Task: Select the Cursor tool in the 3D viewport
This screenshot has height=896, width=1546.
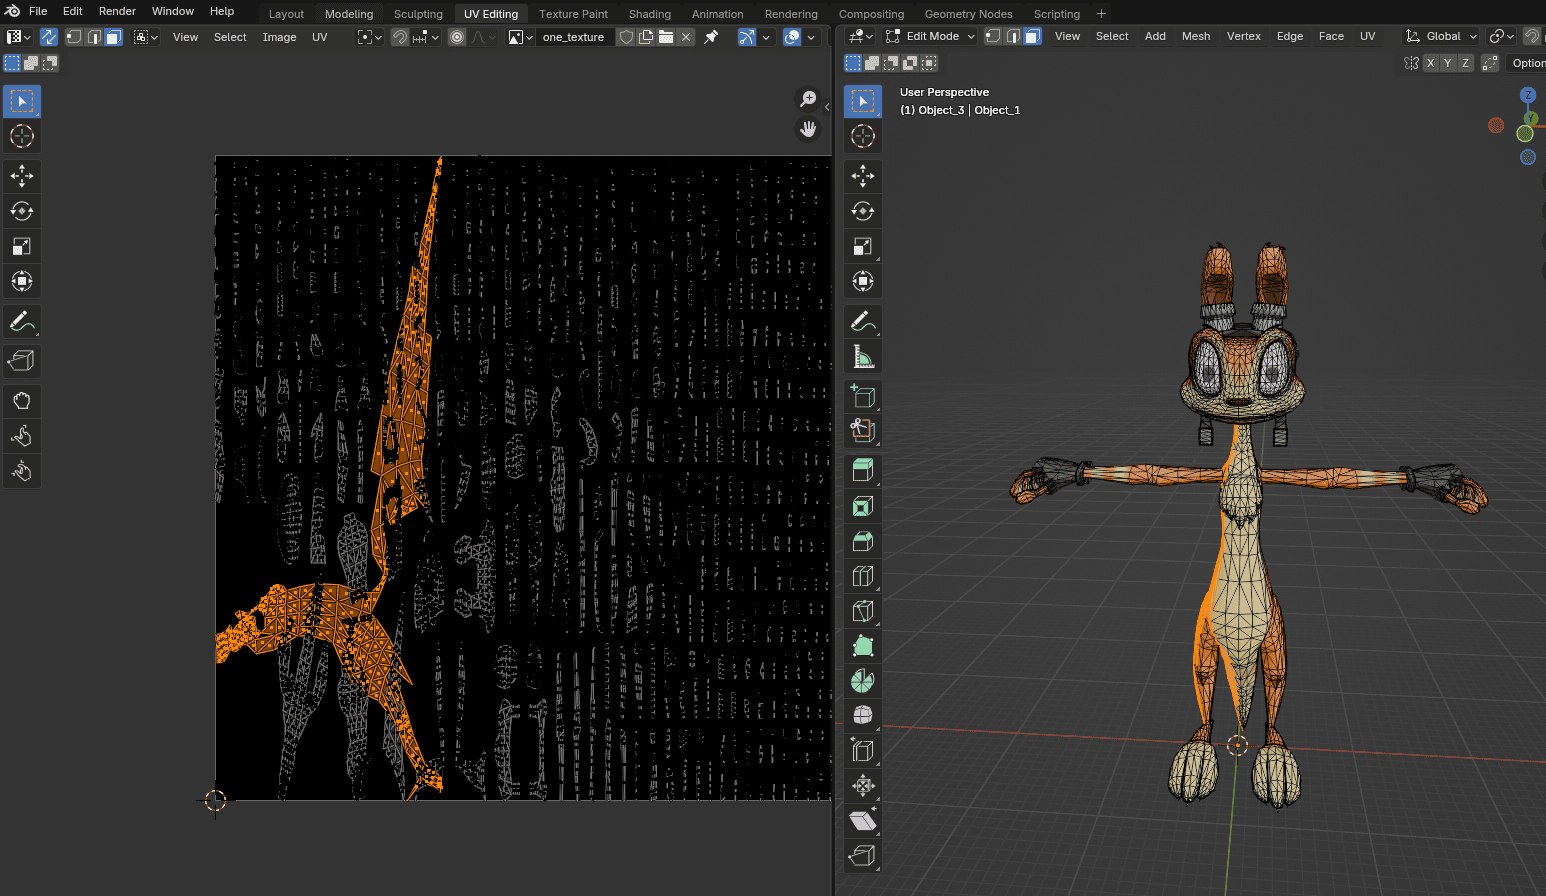Action: 863,136
